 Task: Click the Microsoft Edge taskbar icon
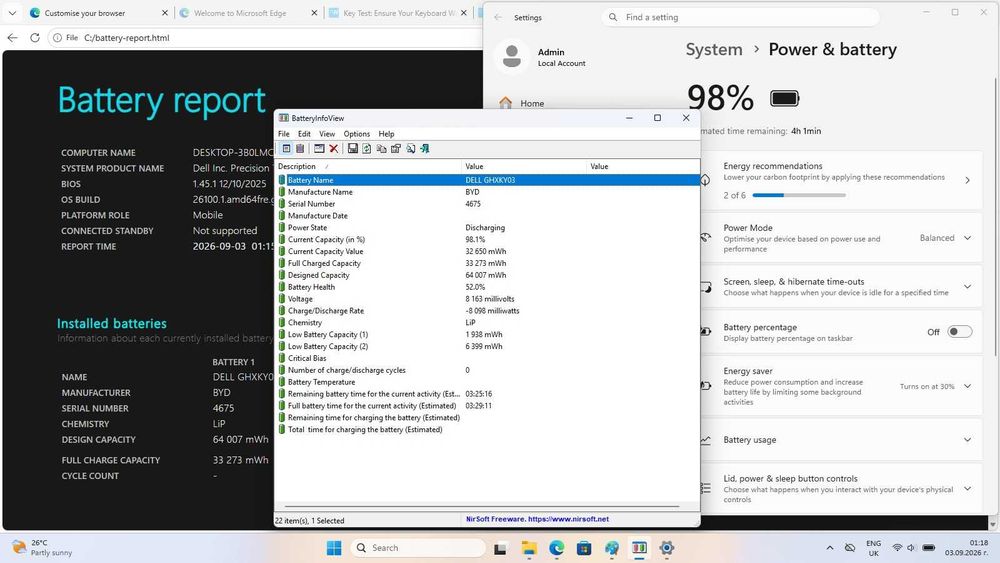click(x=557, y=548)
